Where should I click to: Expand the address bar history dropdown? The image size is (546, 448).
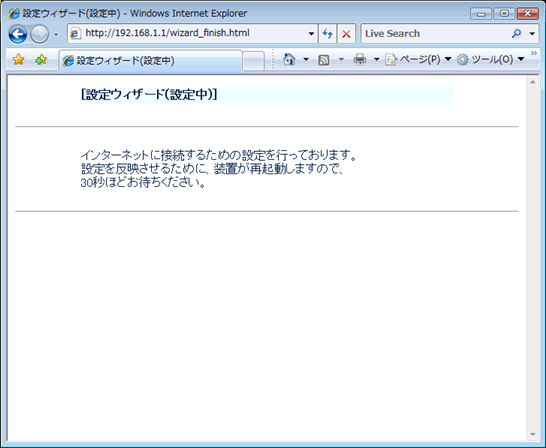[x=311, y=34]
